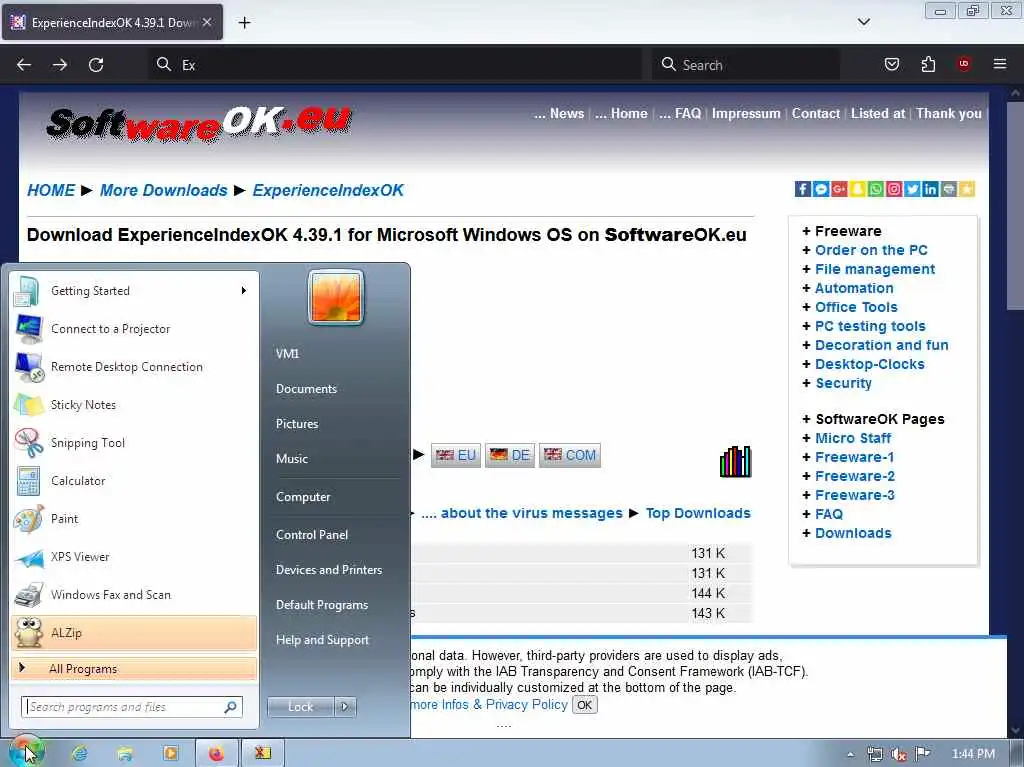Screen dimensions: 1024x767
Task: Click the Sticky Notes icon
Action: click(29, 404)
